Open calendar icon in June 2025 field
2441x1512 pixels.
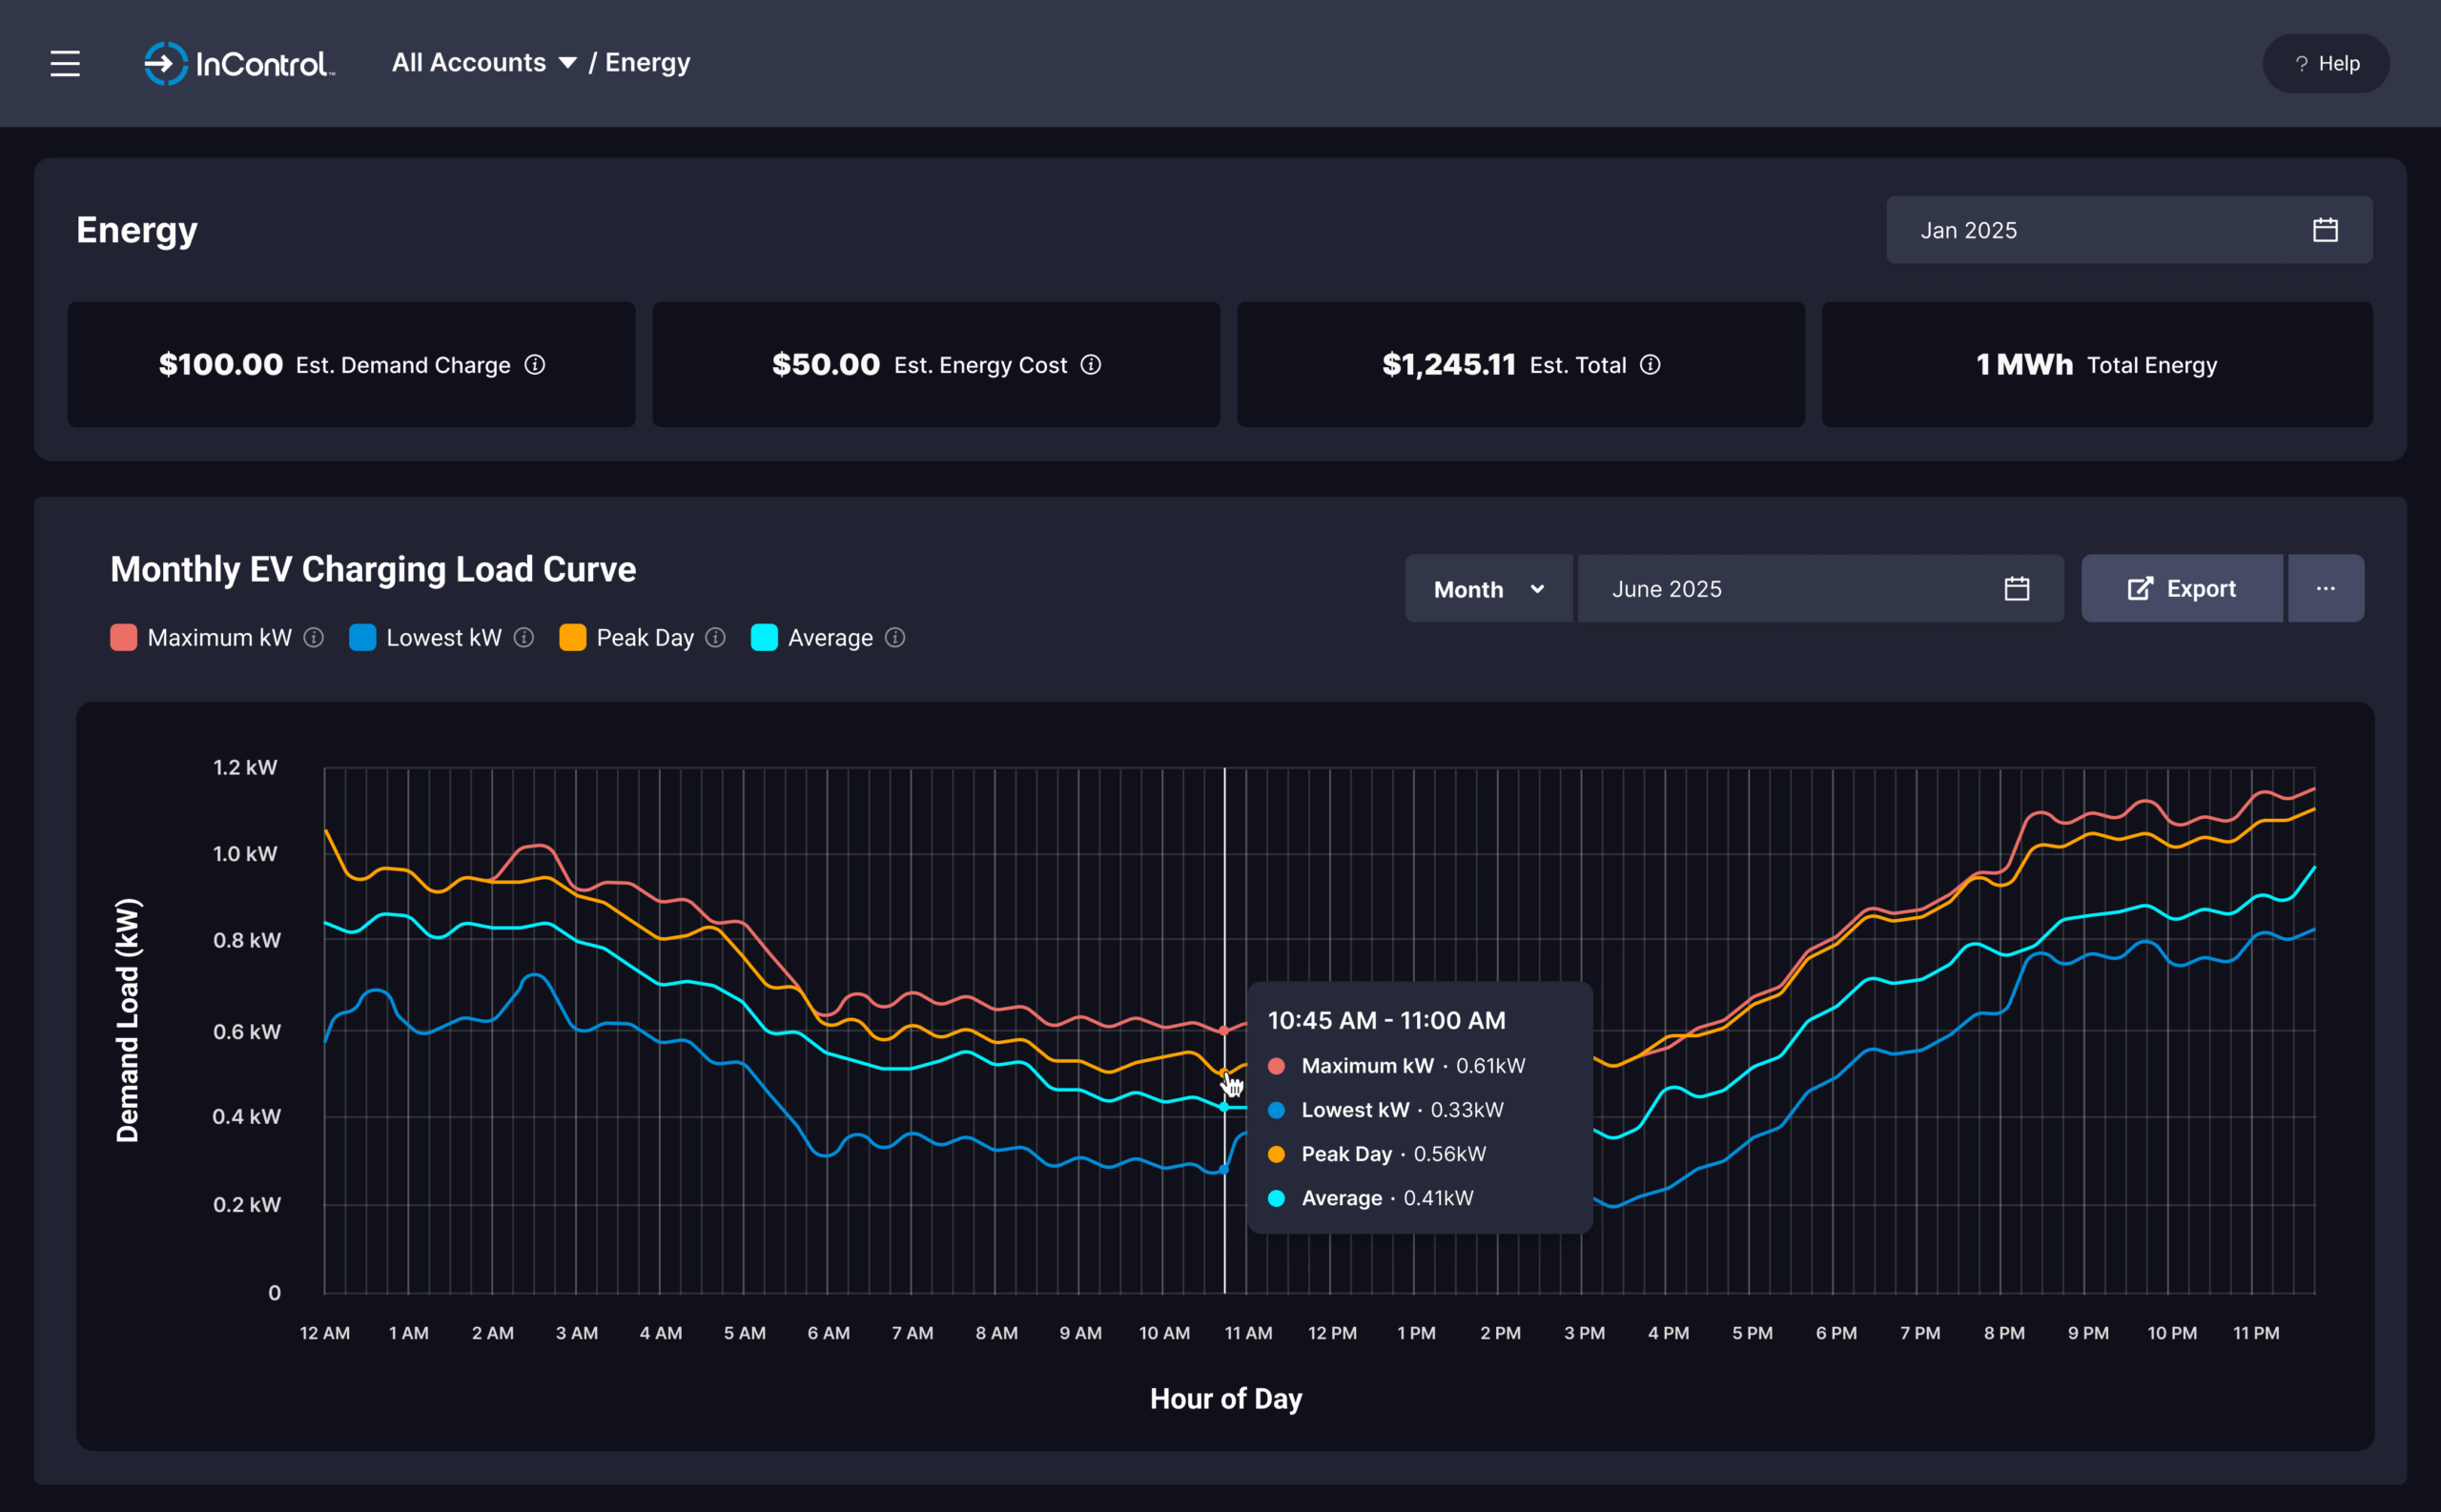tap(2016, 589)
